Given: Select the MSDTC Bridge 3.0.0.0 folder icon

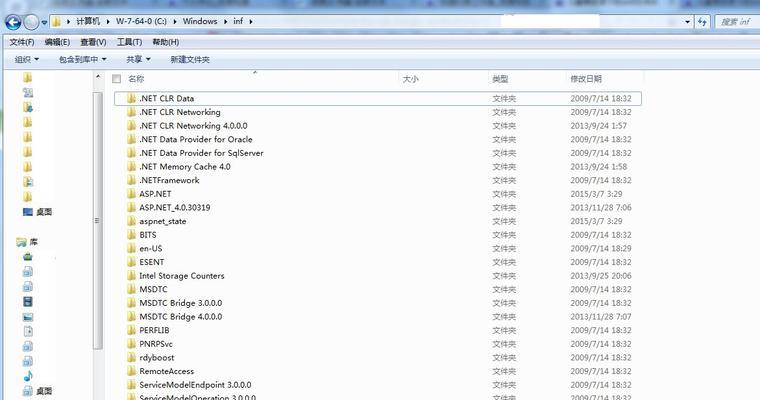Looking at the screenshot, I should (131, 303).
